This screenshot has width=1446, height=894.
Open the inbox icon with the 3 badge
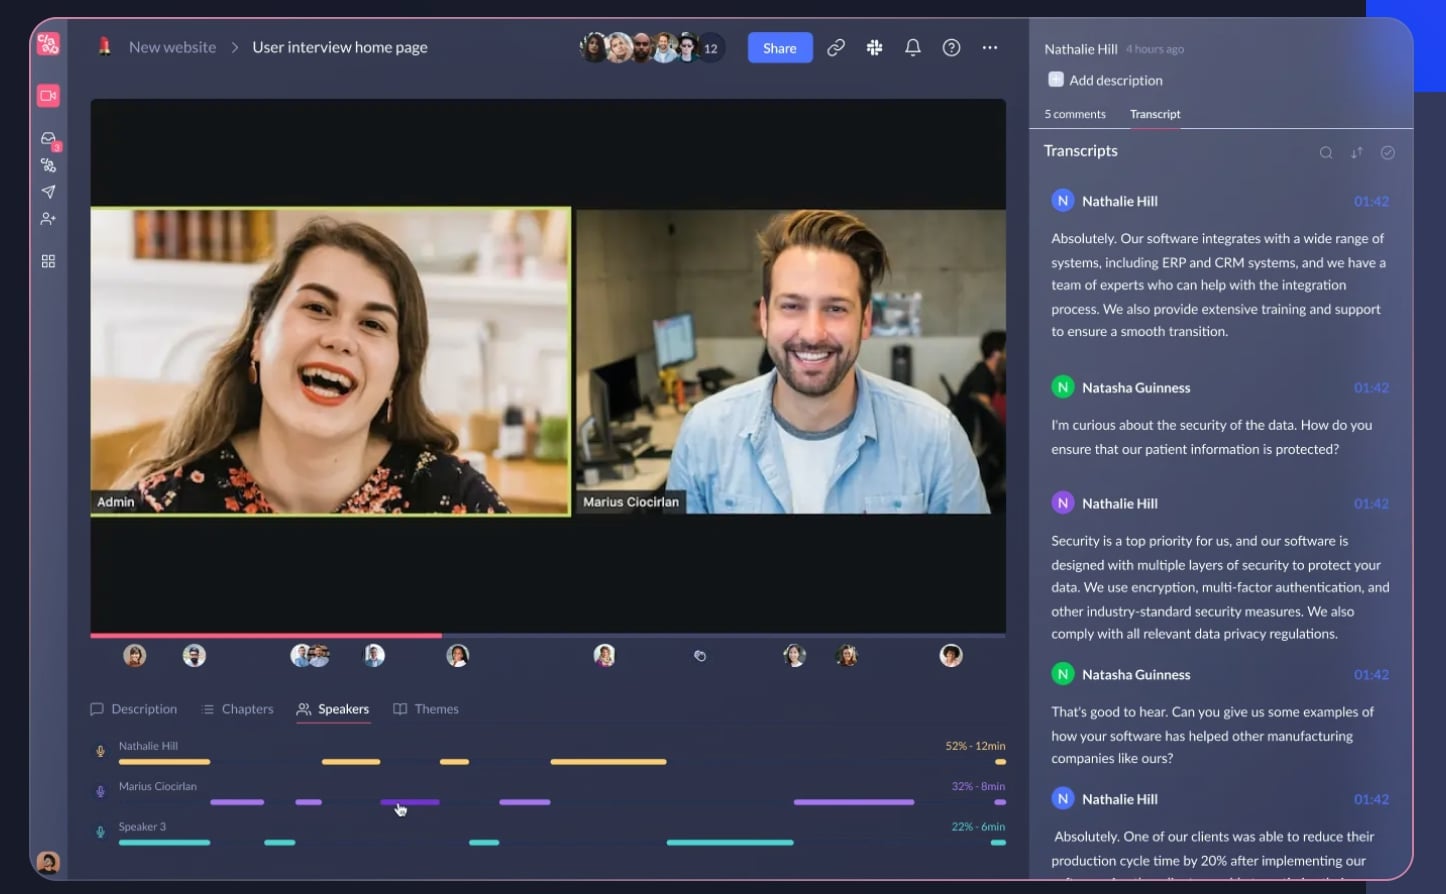pos(48,139)
